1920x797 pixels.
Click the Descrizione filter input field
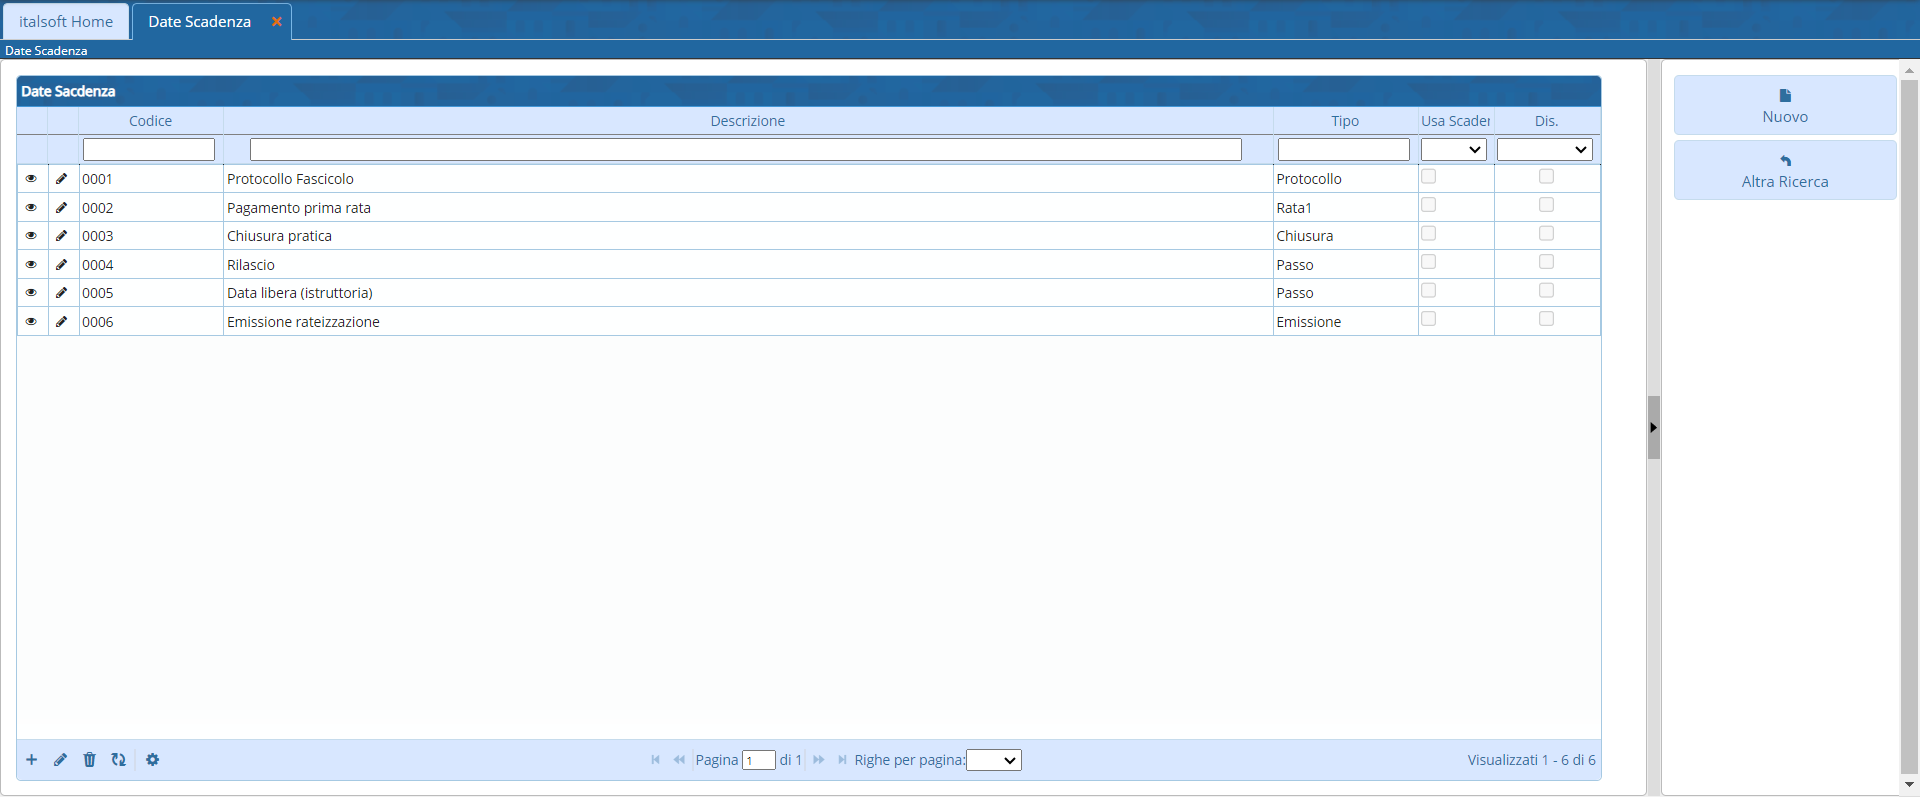pos(745,150)
